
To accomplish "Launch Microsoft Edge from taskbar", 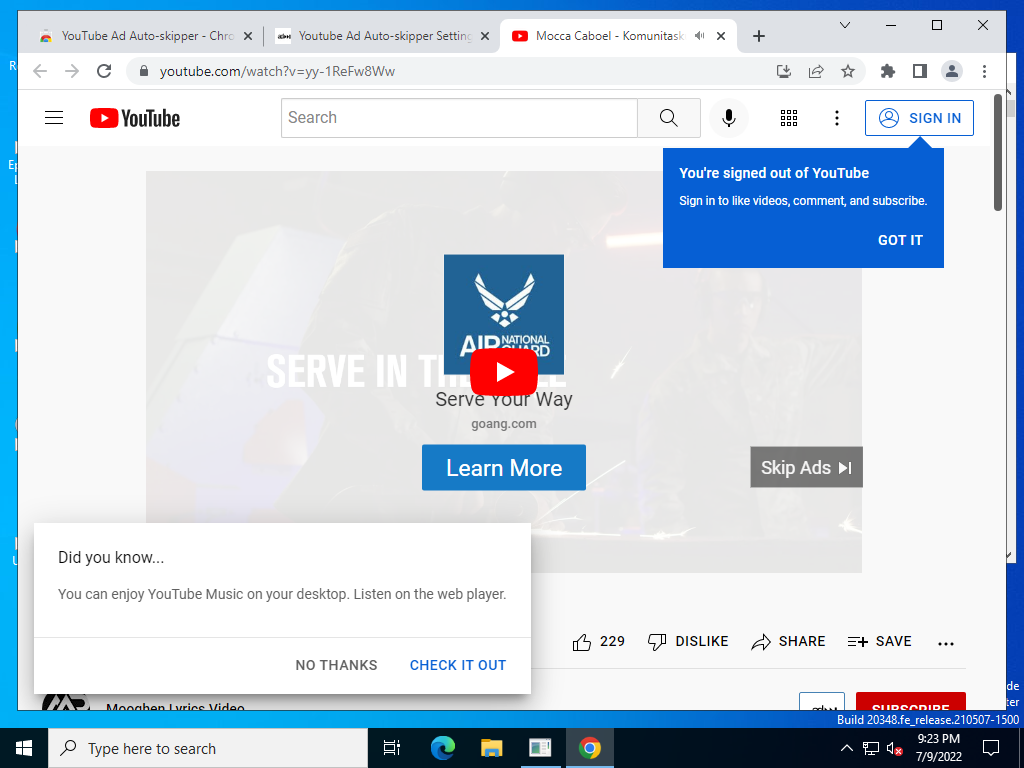I will [x=442, y=748].
